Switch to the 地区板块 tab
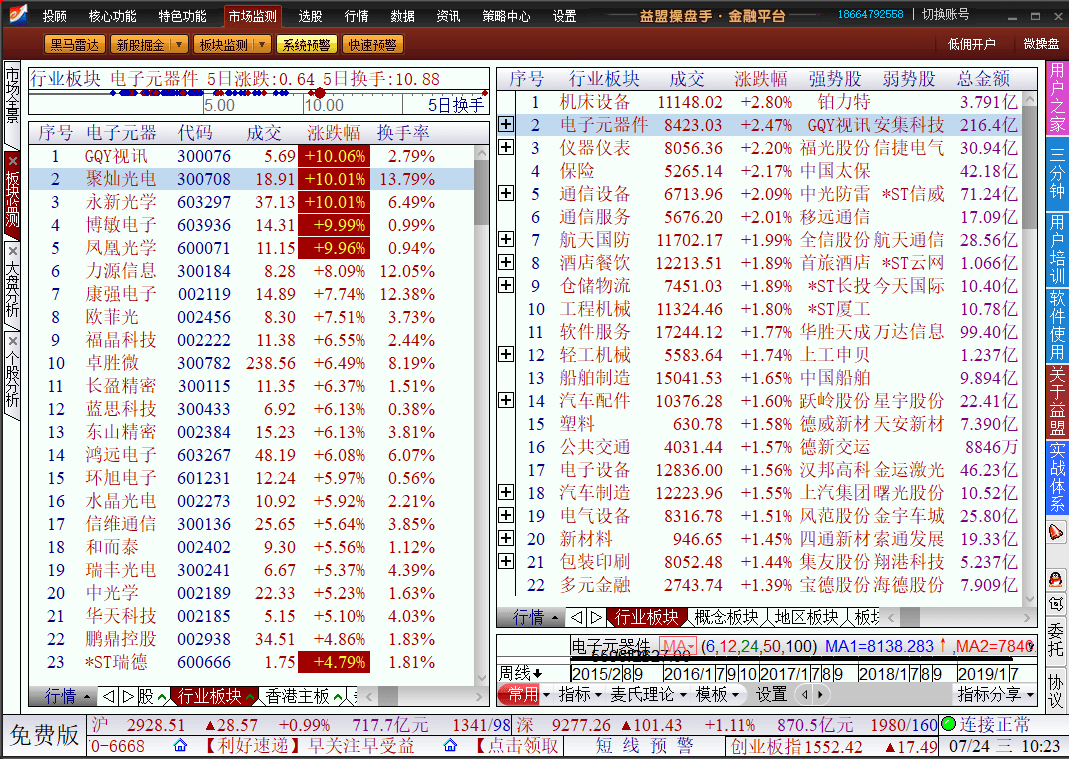Viewport: 1069px width, 759px height. tap(807, 617)
